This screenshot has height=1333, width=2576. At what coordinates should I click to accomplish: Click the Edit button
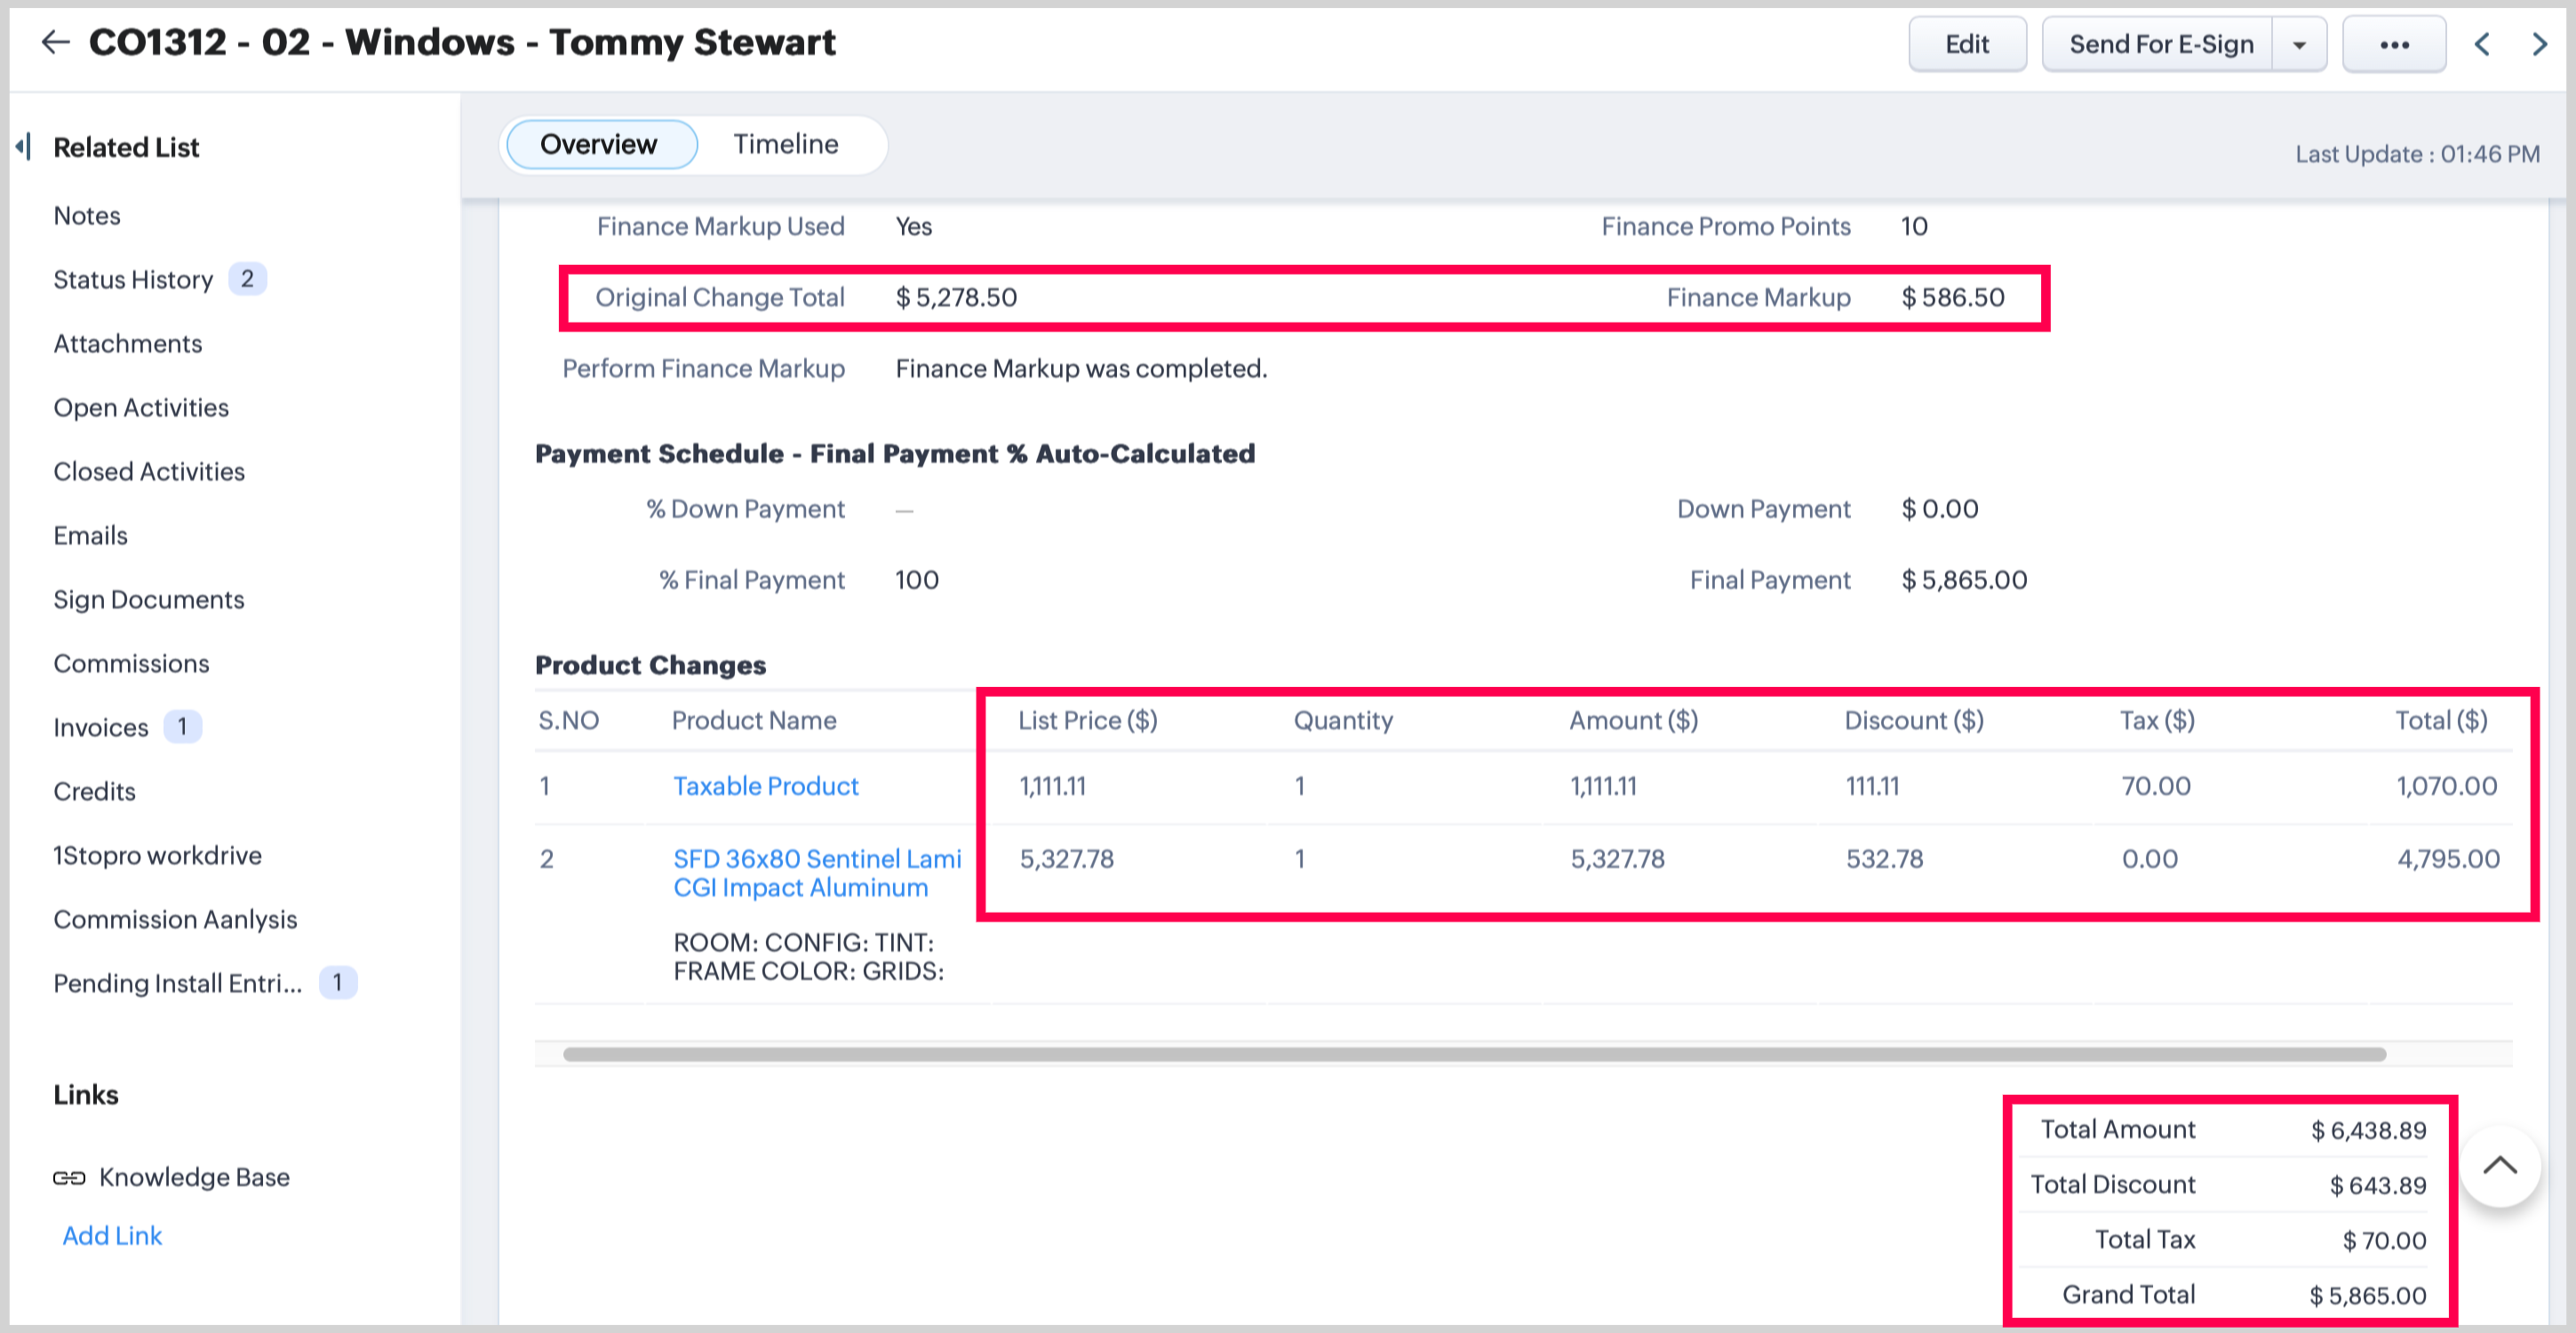pos(1966,45)
